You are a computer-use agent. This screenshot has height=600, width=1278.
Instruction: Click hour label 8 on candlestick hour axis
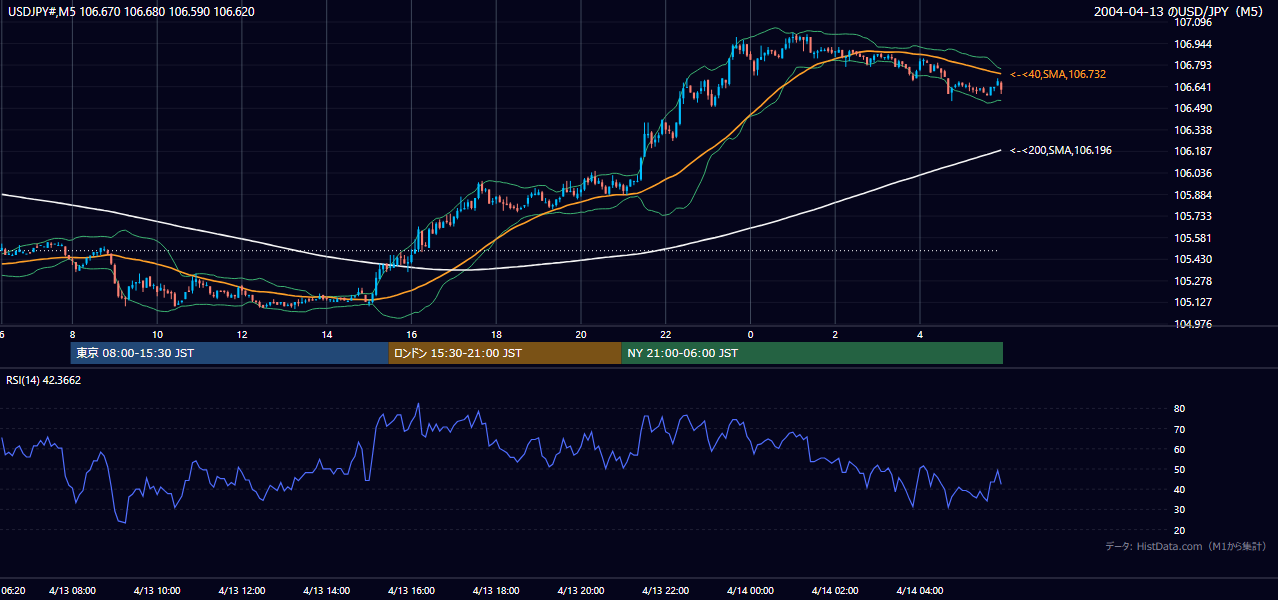[72, 334]
